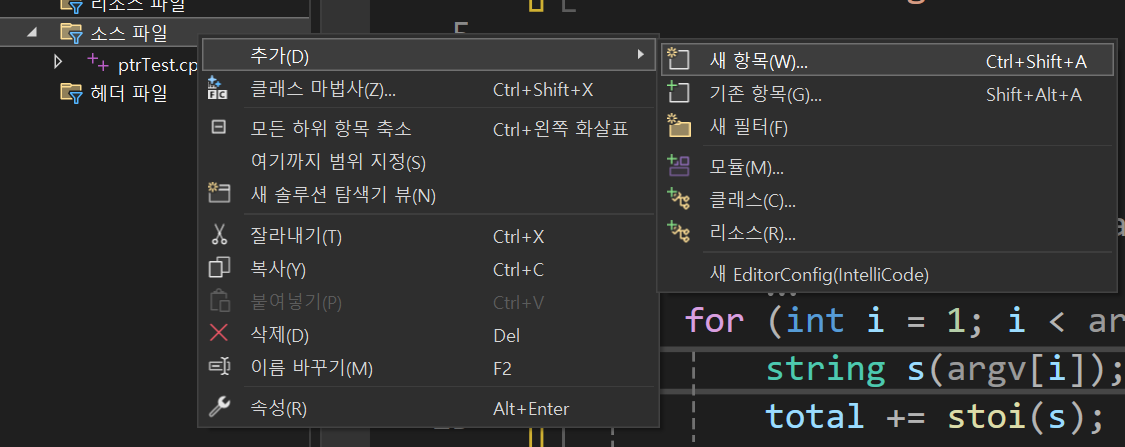Click the new item icon beside 새 항목
Screen dimensions: 1125x447
[677, 59]
